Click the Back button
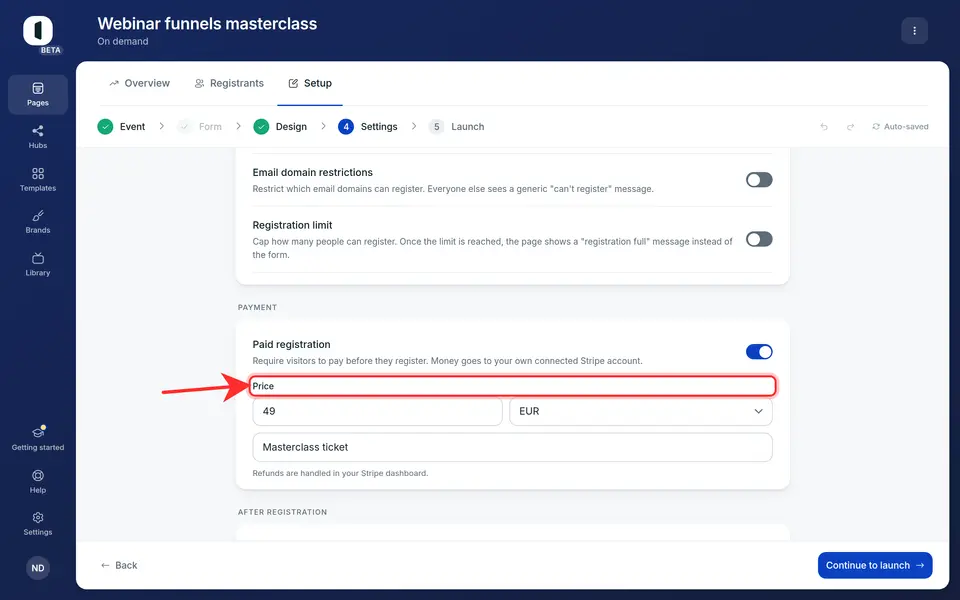Image resolution: width=960 pixels, height=600 pixels. (x=119, y=565)
